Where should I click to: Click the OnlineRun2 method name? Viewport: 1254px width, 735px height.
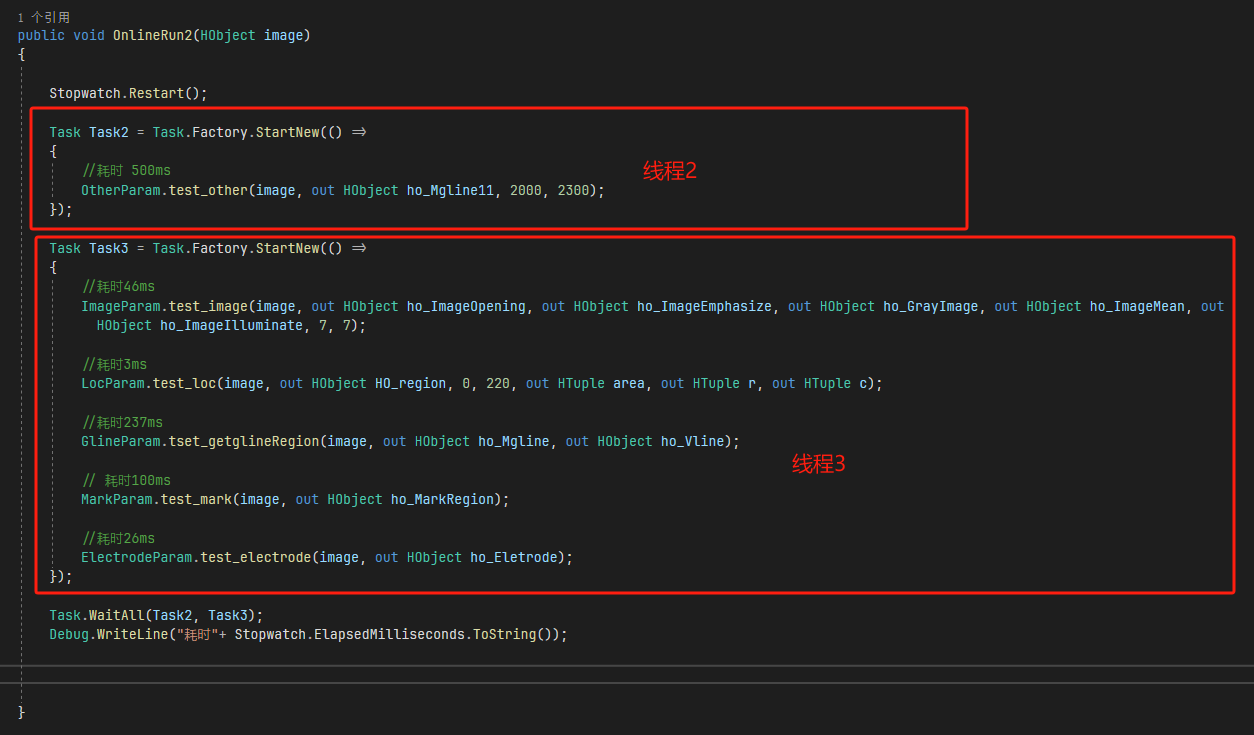(x=152, y=35)
